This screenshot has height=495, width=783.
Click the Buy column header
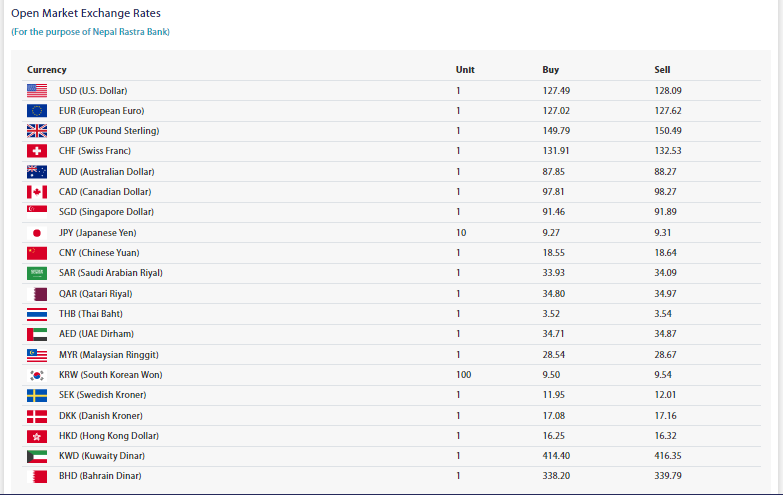550,70
